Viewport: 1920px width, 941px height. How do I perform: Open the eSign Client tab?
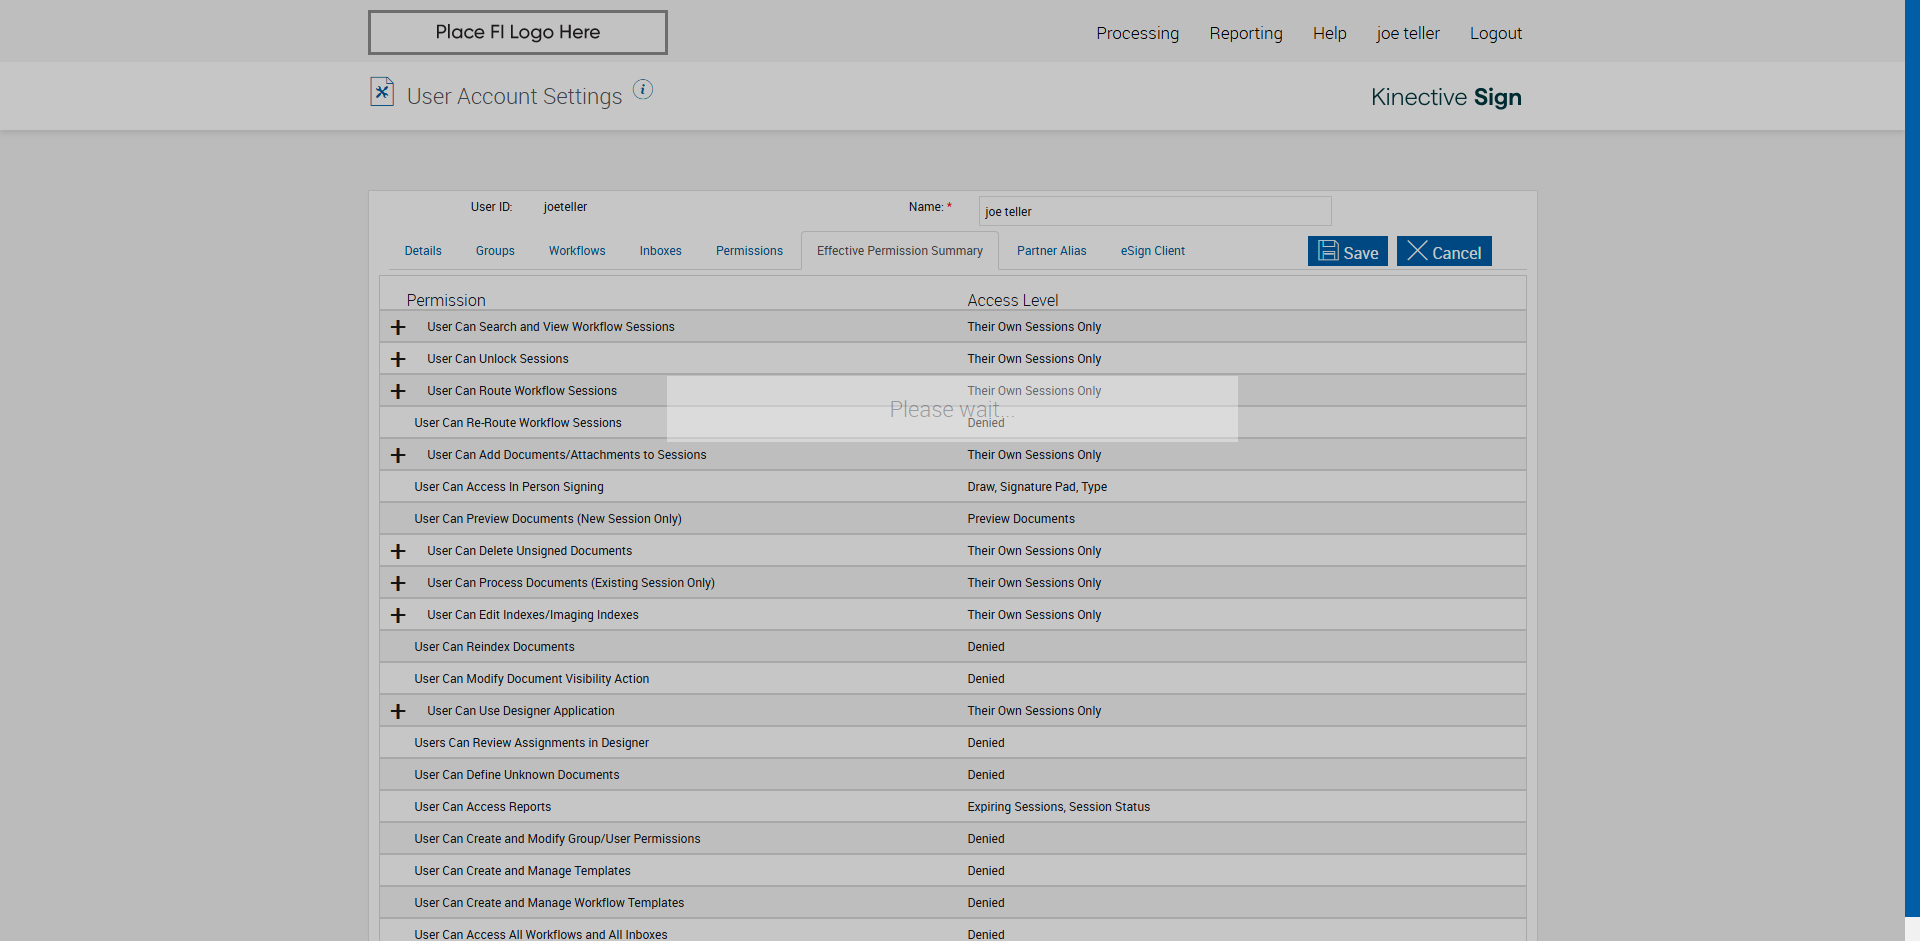(x=1152, y=251)
